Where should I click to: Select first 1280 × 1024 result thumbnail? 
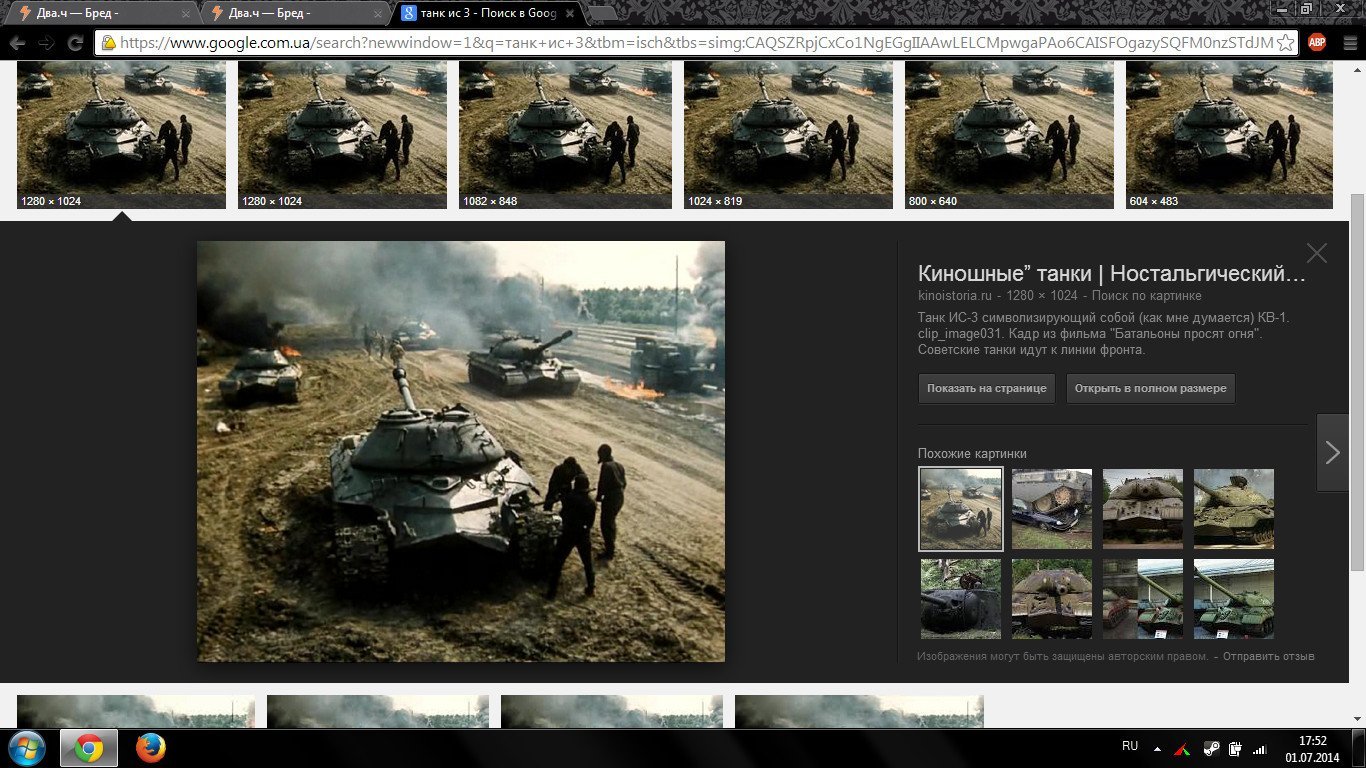click(122, 135)
